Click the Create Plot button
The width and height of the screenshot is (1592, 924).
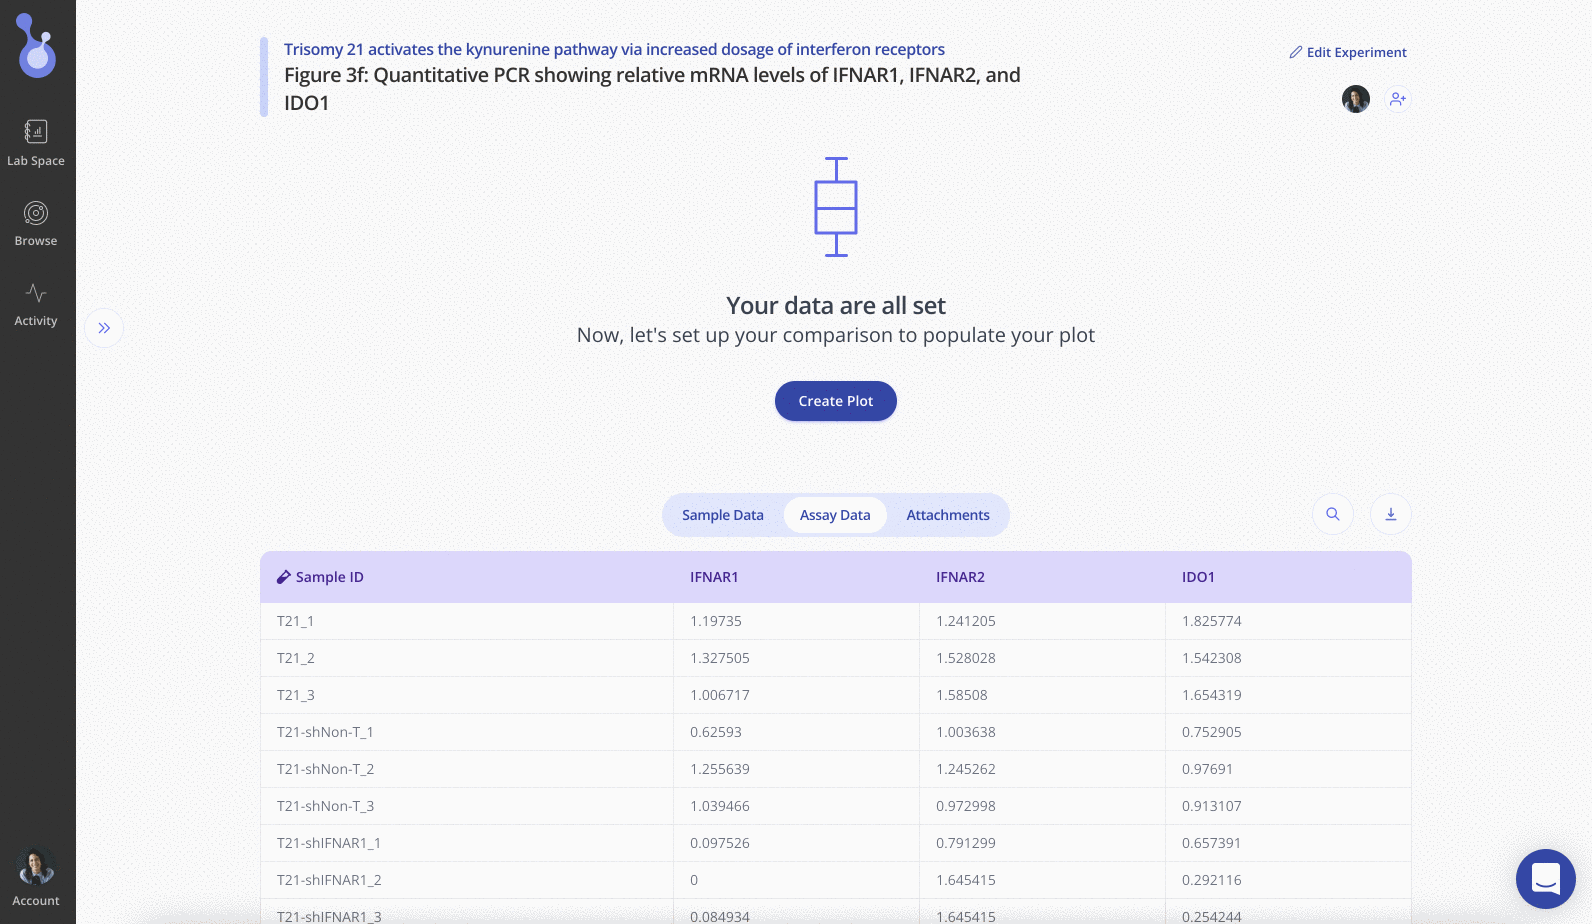coord(836,401)
